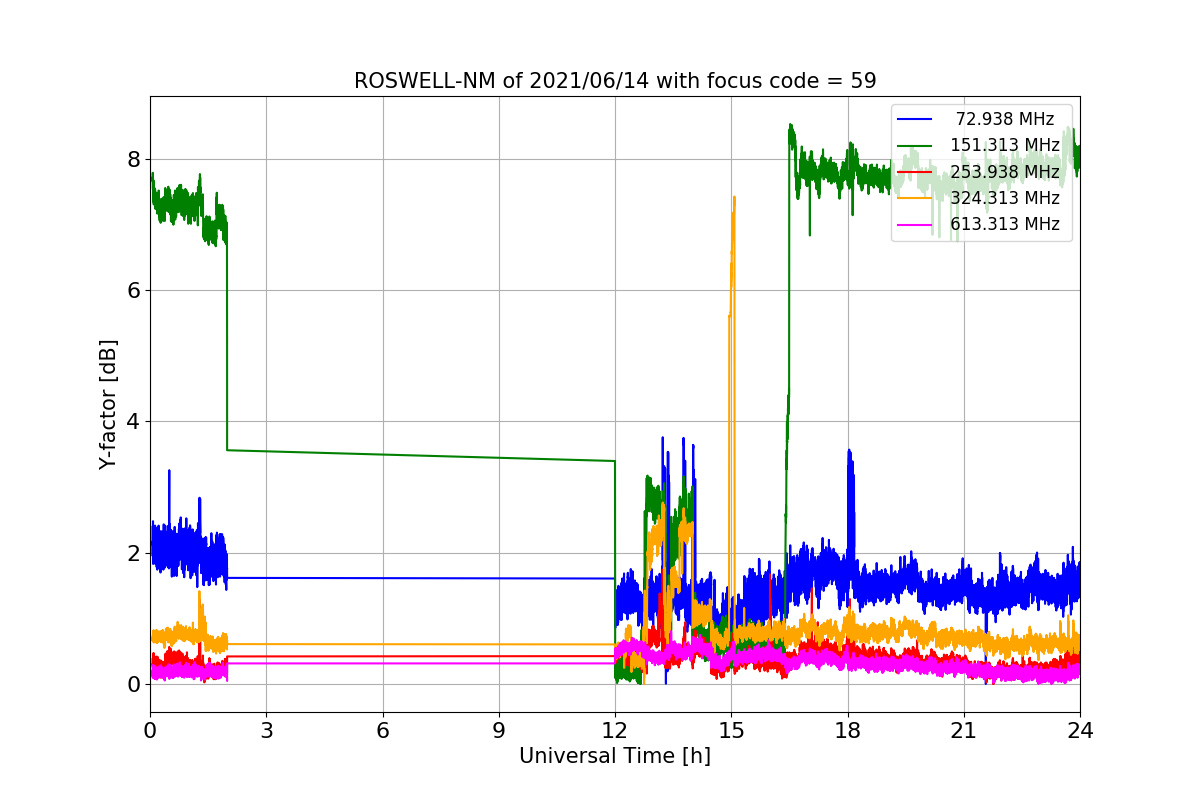
Task: Click the x-axis tick label '21'
Action: pyautogui.click(x=964, y=731)
